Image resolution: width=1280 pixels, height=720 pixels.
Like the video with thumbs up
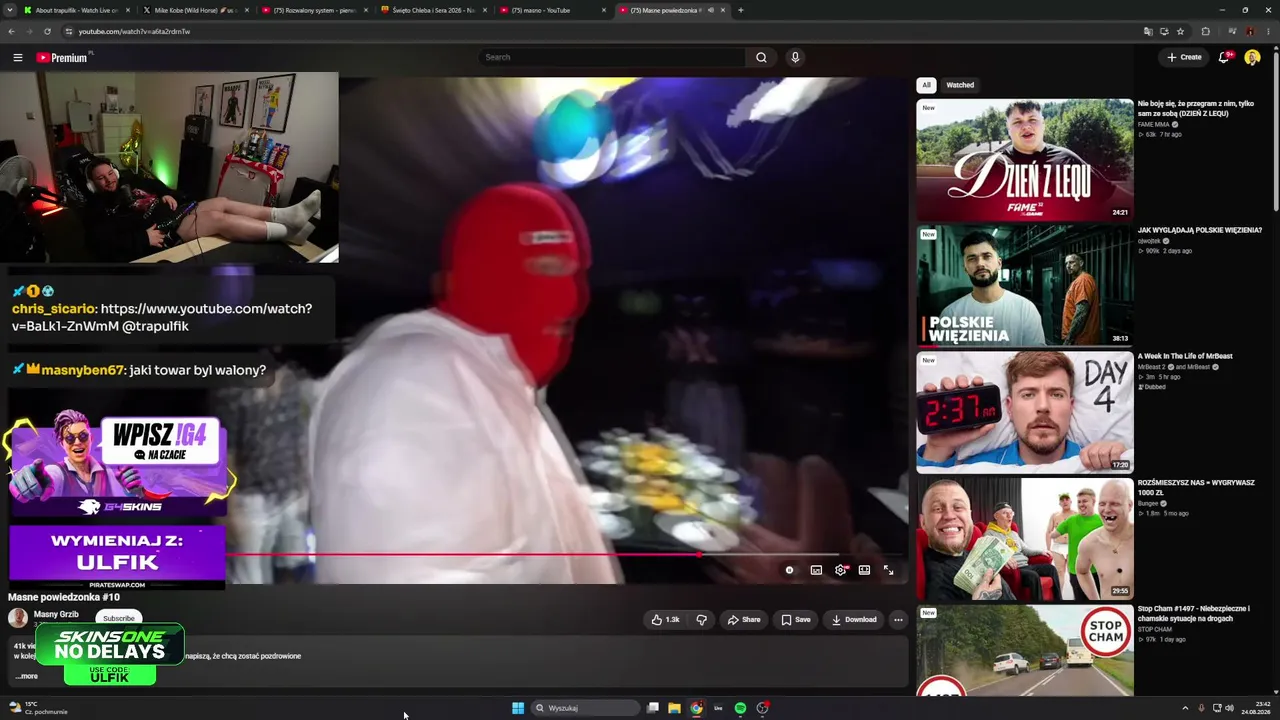(x=665, y=620)
